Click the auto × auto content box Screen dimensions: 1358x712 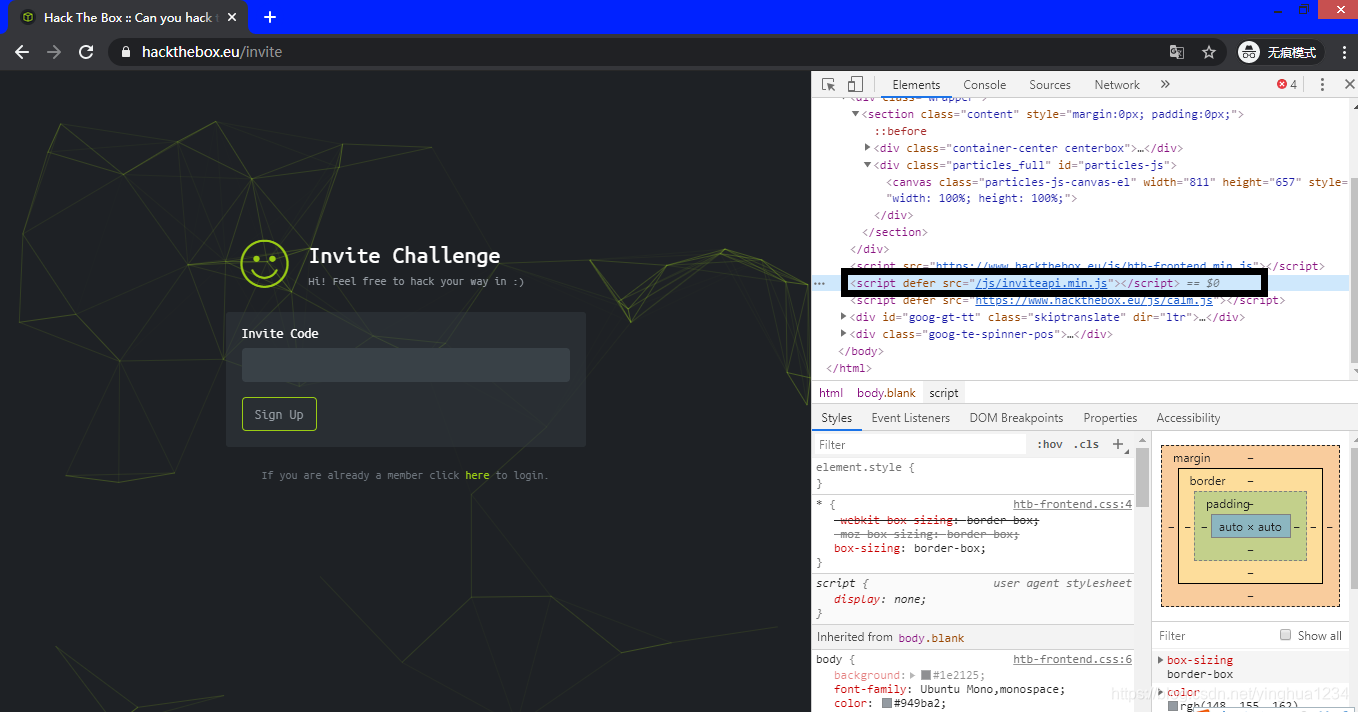(x=1250, y=526)
